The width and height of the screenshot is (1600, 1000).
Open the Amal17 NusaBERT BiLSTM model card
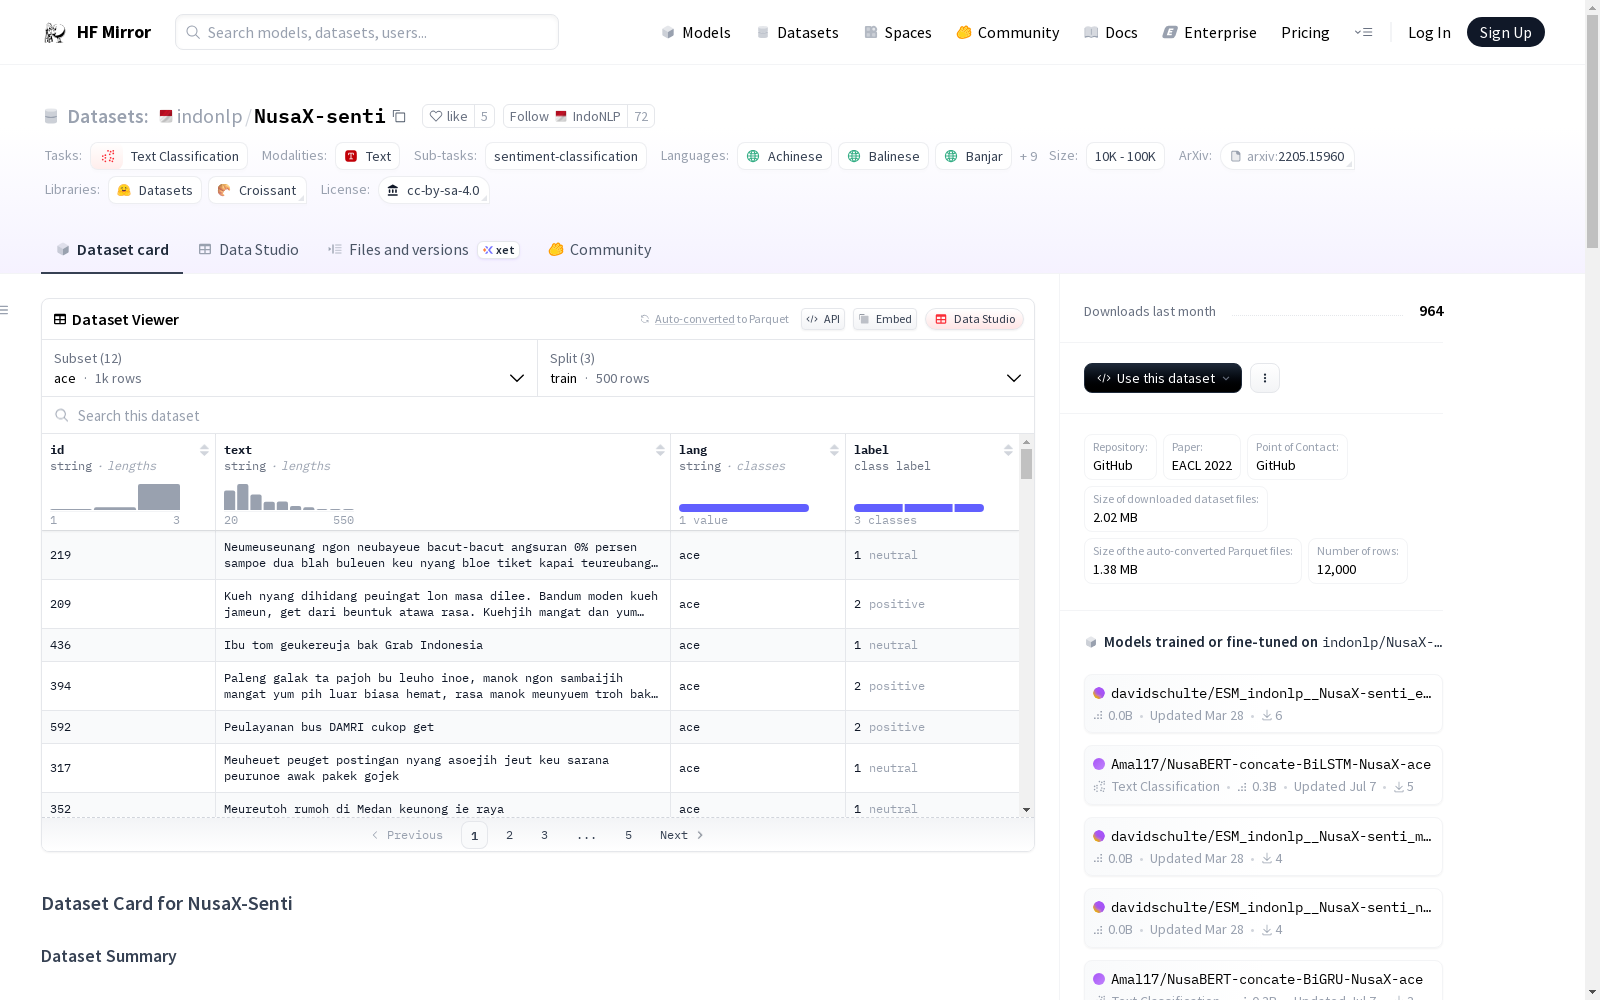pos(1263,775)
